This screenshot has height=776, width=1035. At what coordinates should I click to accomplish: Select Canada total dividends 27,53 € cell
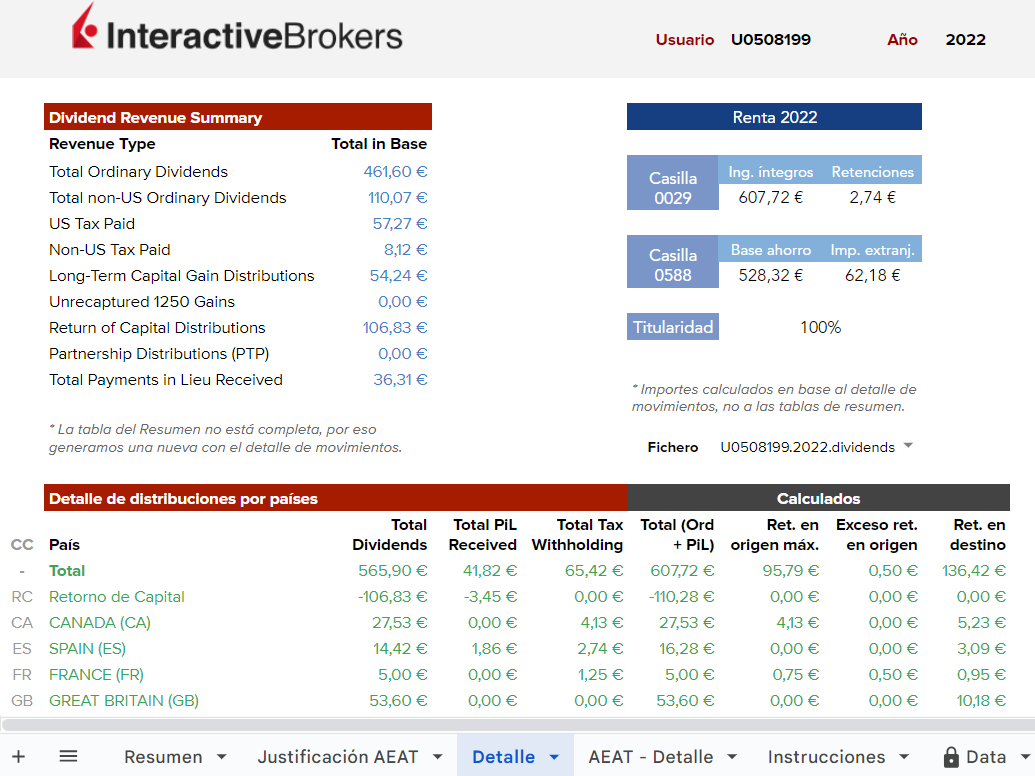click(399, 622)
